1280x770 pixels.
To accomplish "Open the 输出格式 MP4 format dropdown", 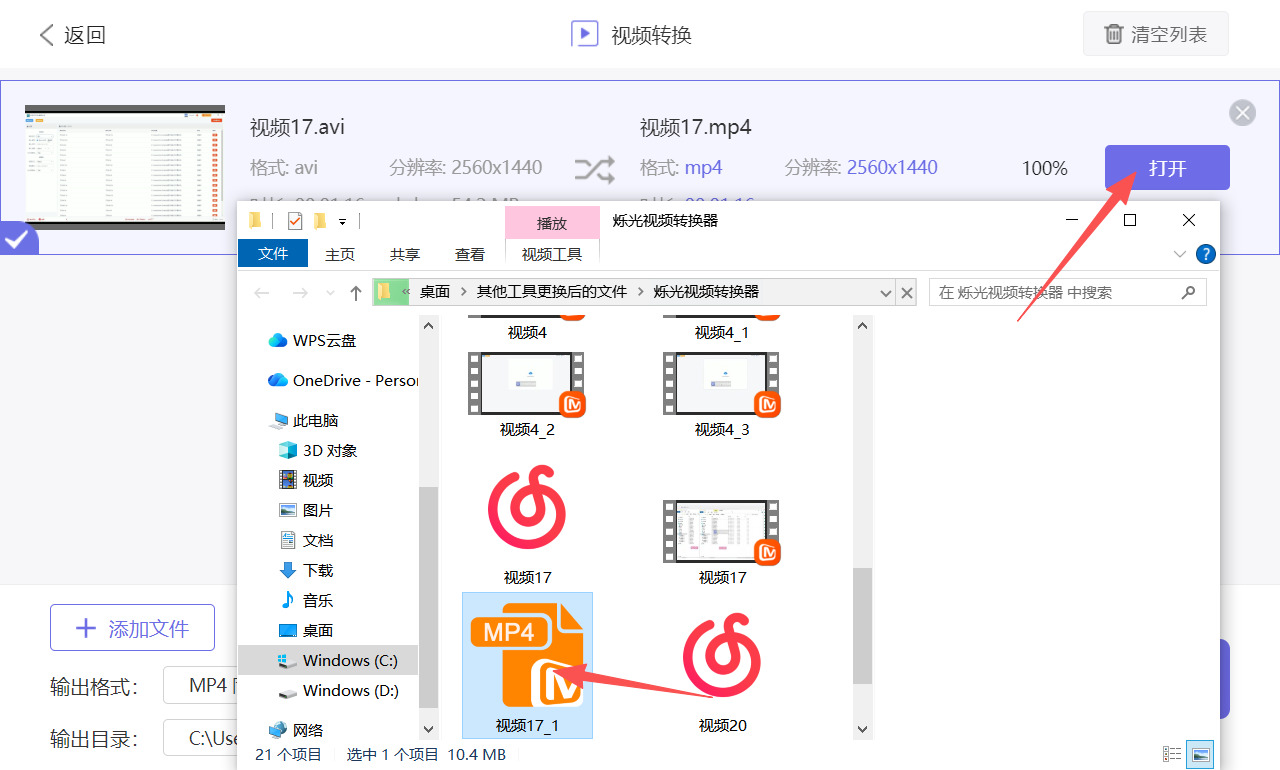I will [200, 686].
